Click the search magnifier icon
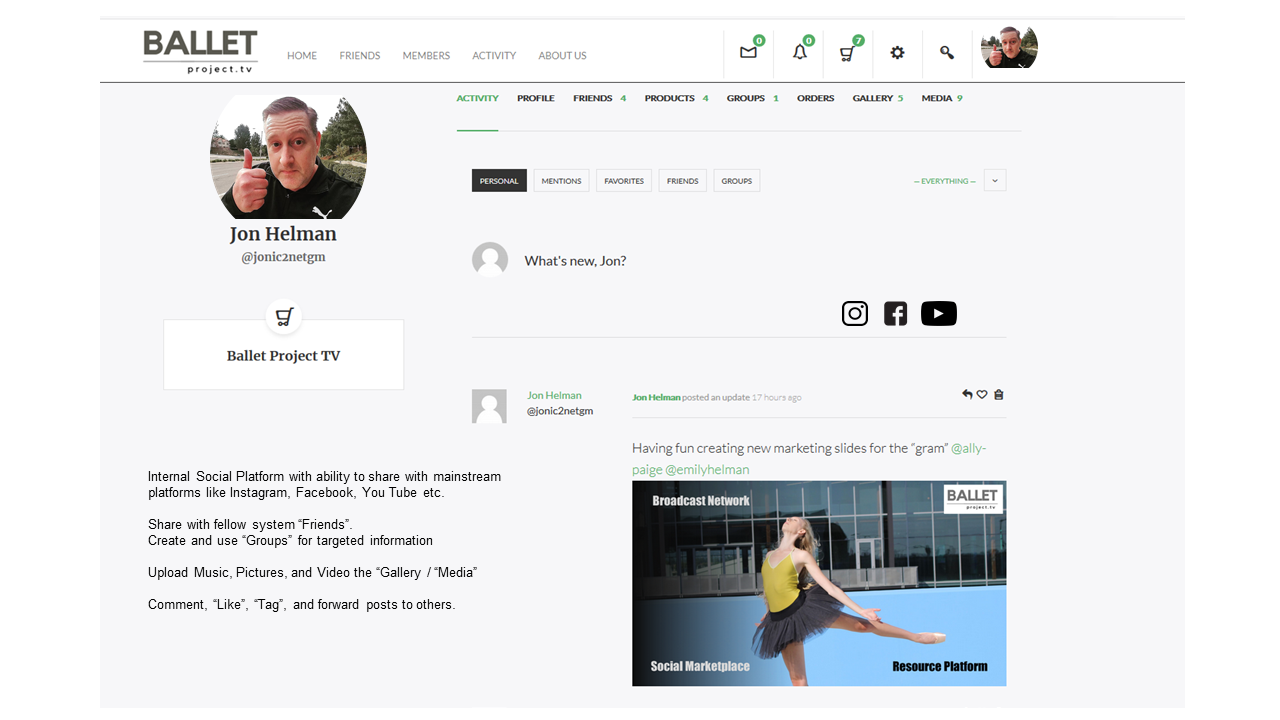The height and width of the screenshot is (720, 1280). [947, 53]
